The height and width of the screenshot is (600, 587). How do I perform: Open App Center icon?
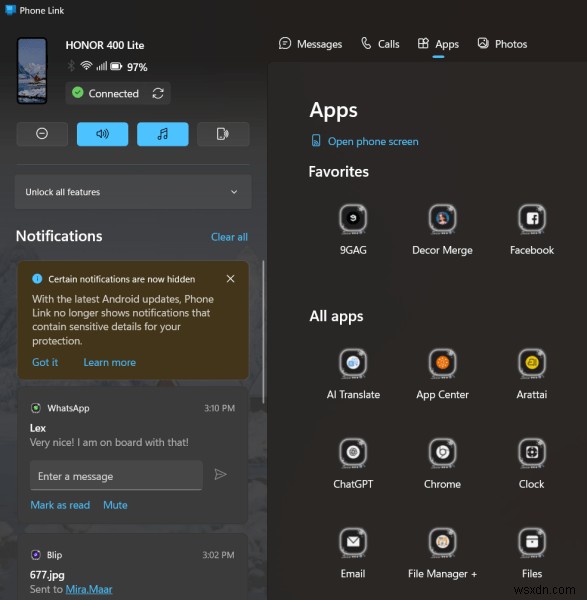coord(442,363)
